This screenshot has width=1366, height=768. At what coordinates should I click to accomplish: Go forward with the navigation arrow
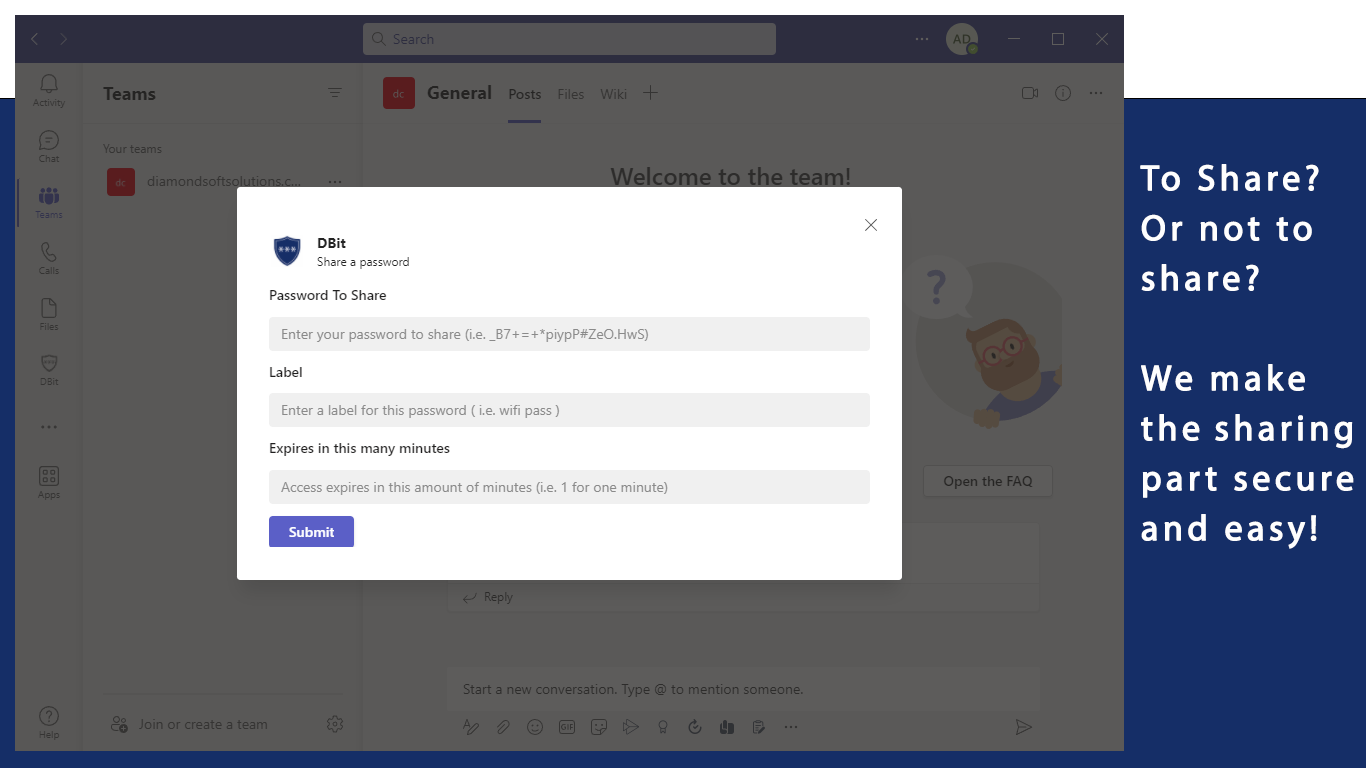pyautogui.click(x=63, y=39)
